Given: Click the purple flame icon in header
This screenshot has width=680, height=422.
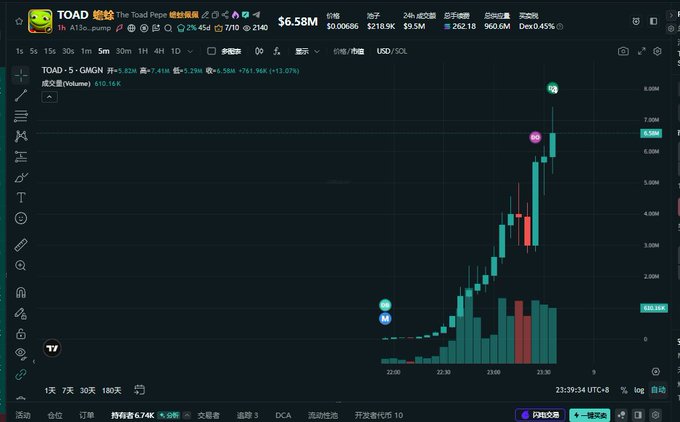Looking at the screenshot, I should point(235,15).
